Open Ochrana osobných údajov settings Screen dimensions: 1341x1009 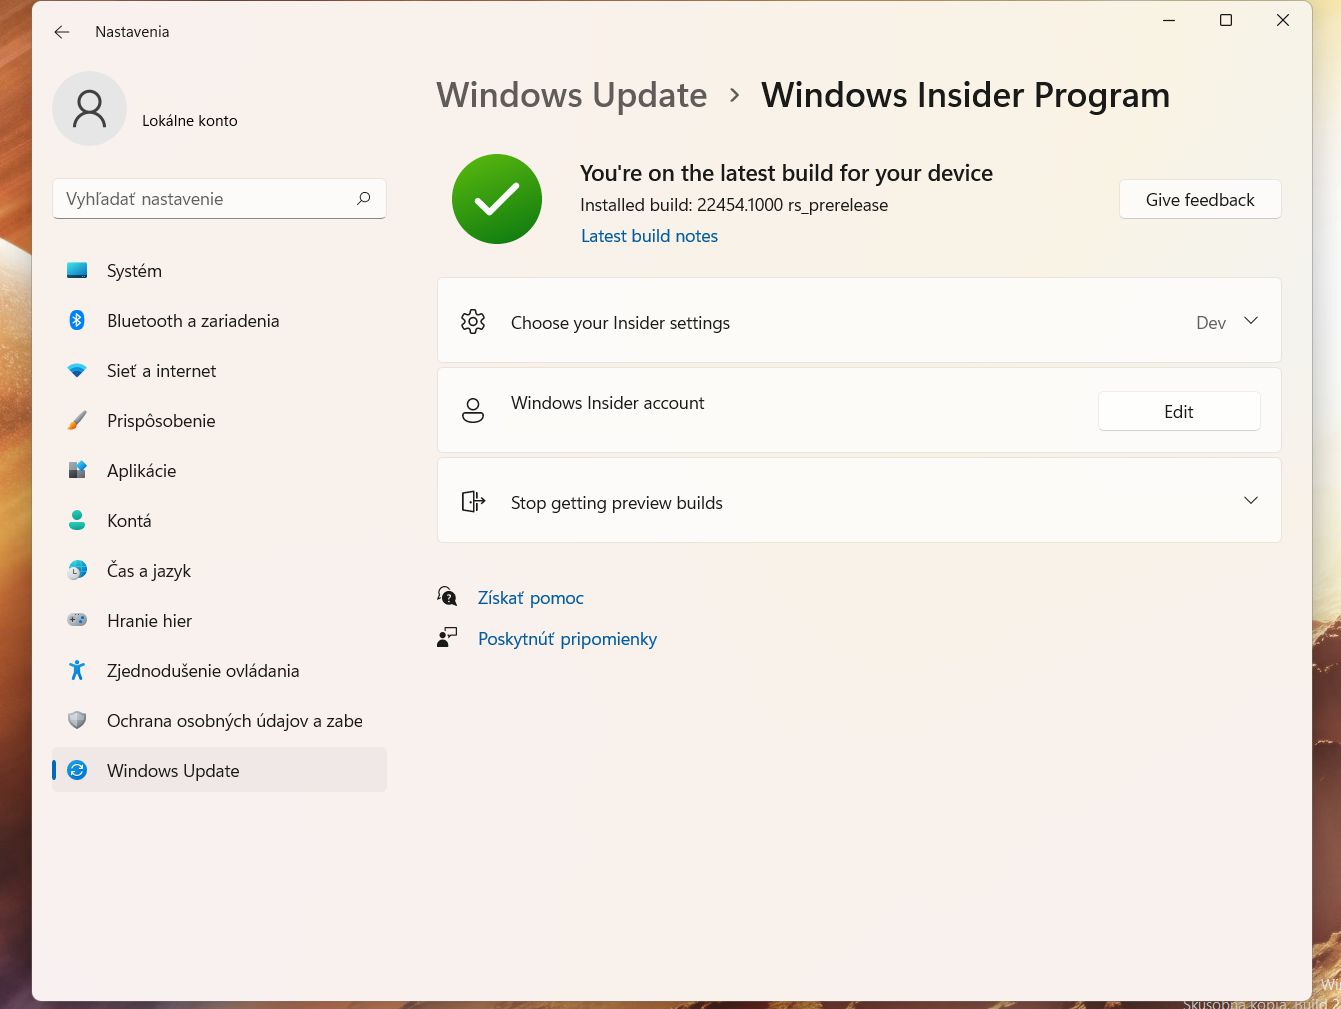pos(219,720)
